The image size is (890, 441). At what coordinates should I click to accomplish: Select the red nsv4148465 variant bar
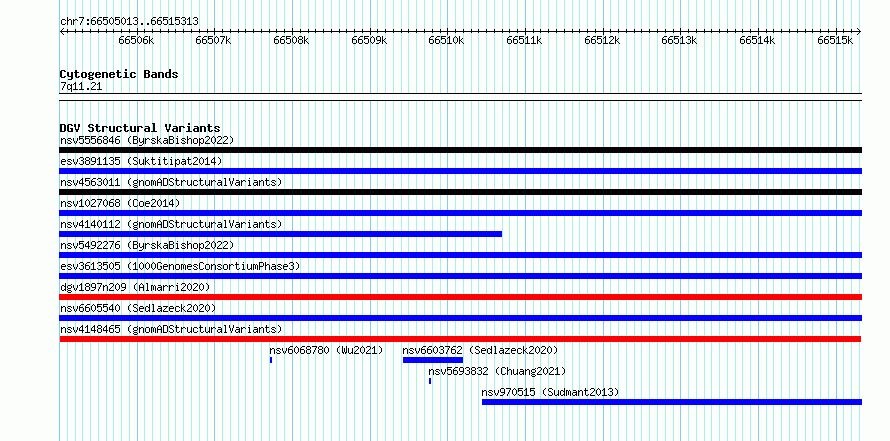460,339
